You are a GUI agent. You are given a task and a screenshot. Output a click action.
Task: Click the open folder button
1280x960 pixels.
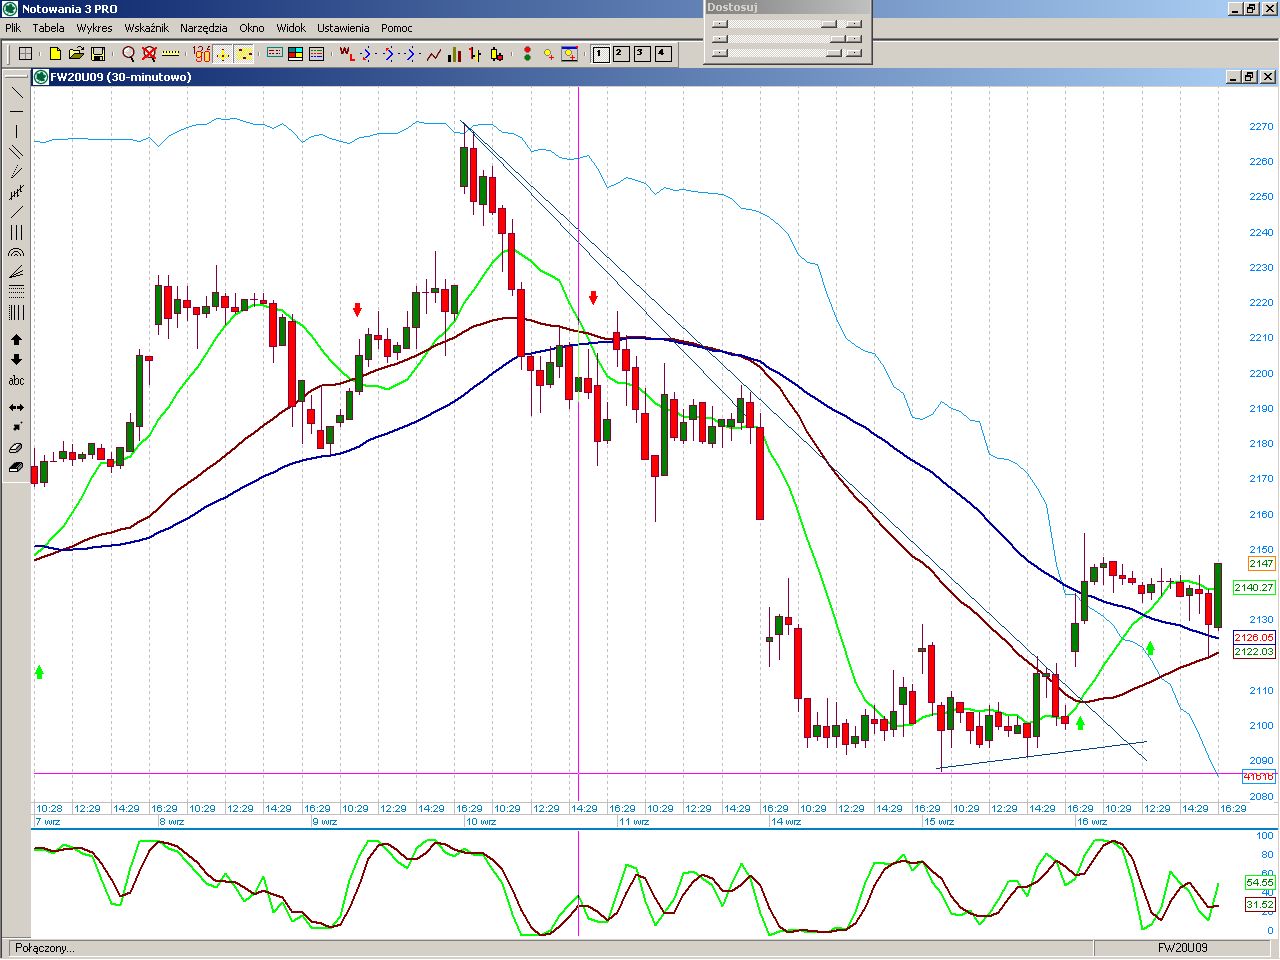tap(76, 54)
